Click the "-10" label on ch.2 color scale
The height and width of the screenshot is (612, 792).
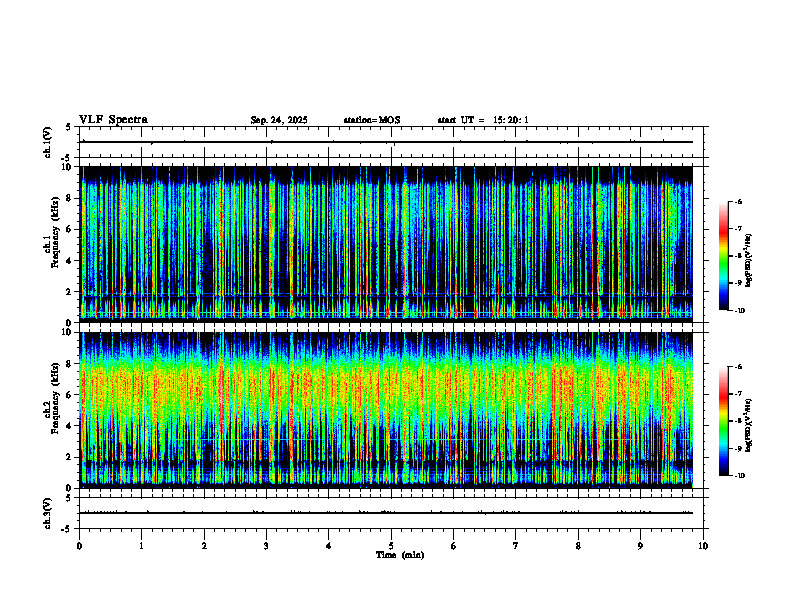coord(739,476)
